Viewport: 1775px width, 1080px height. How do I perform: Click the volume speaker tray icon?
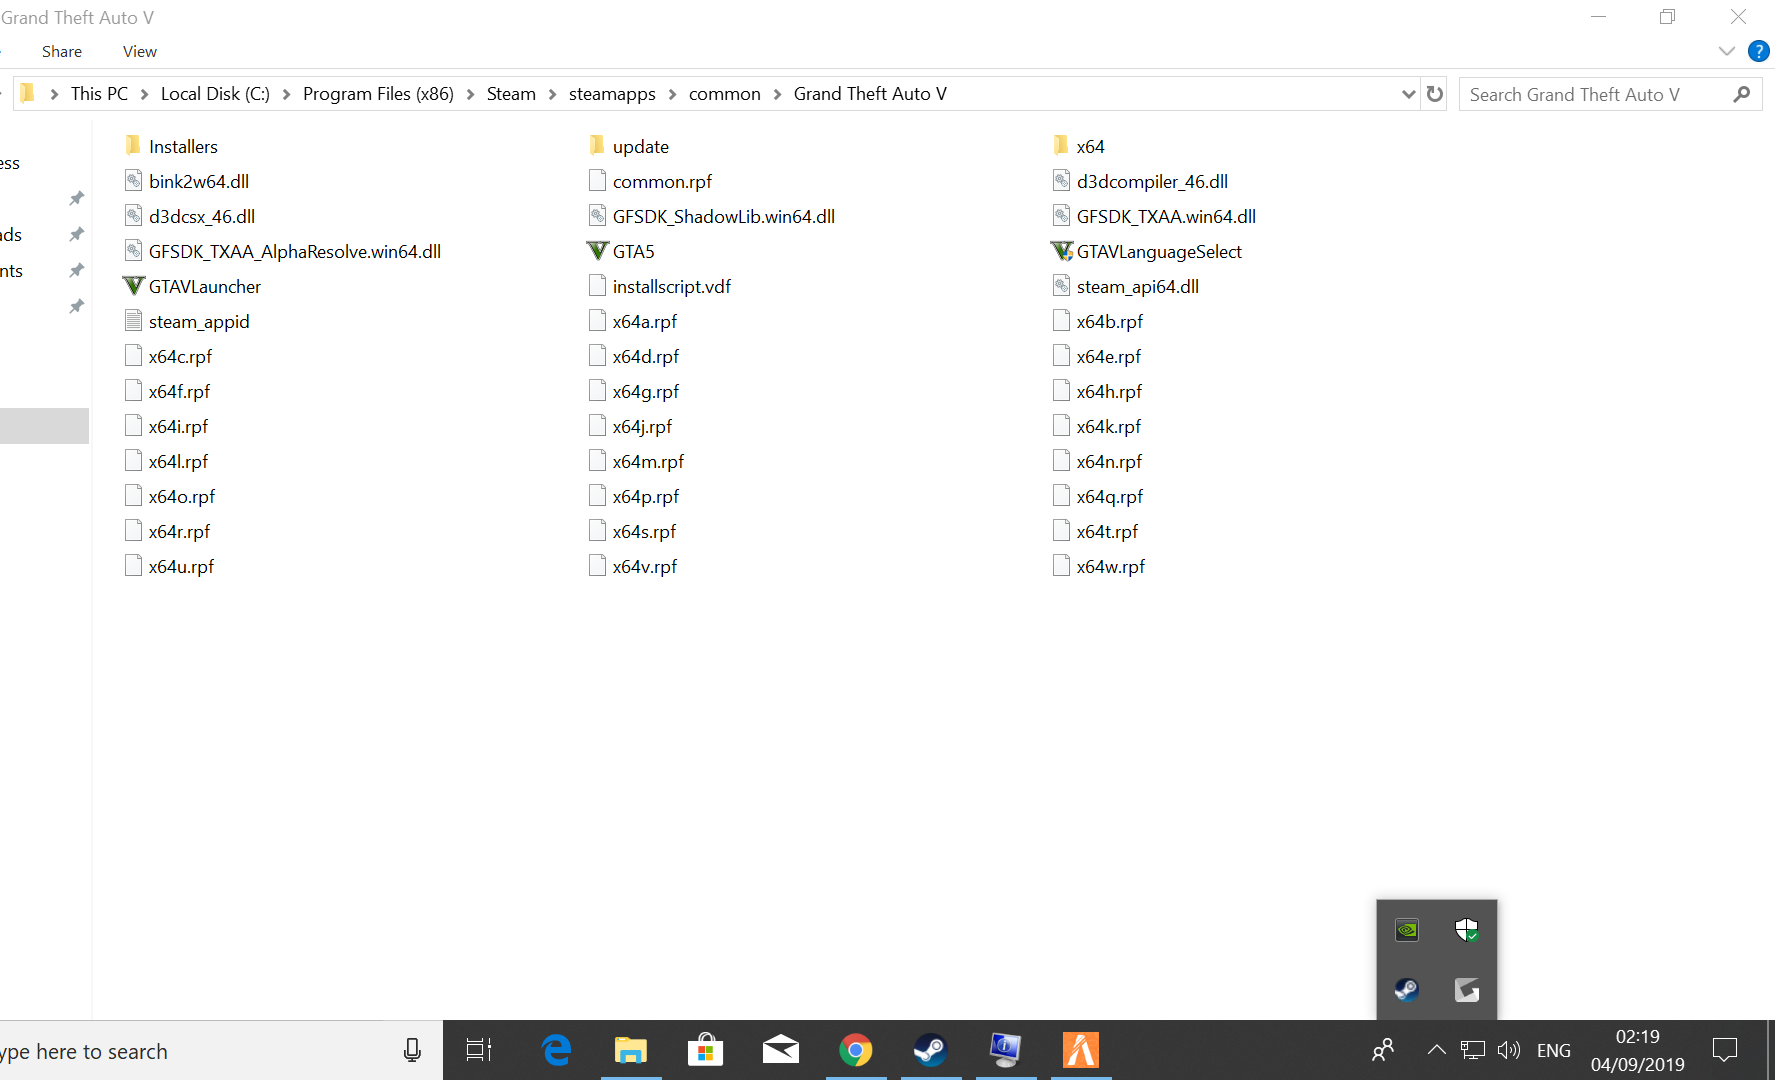point(1509,1050)
